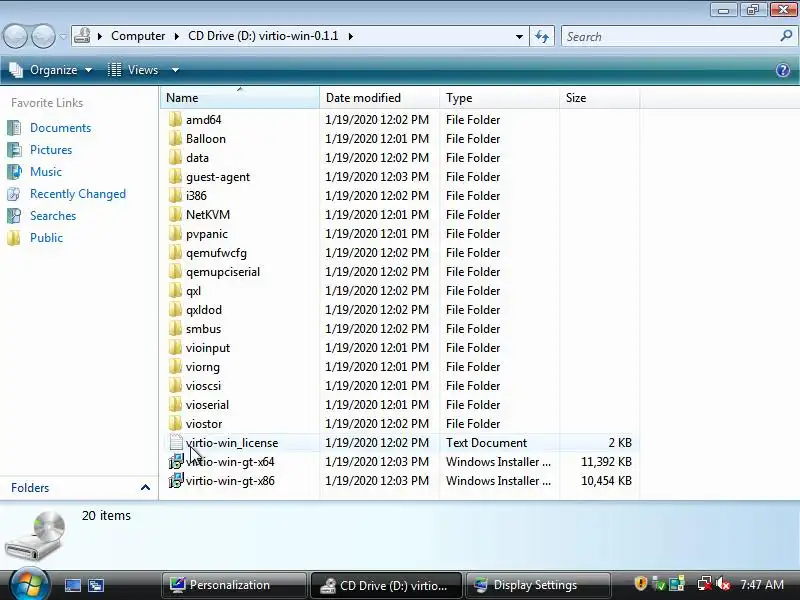
Task: Select the smbus folder icon
Action: click(176, 329)
